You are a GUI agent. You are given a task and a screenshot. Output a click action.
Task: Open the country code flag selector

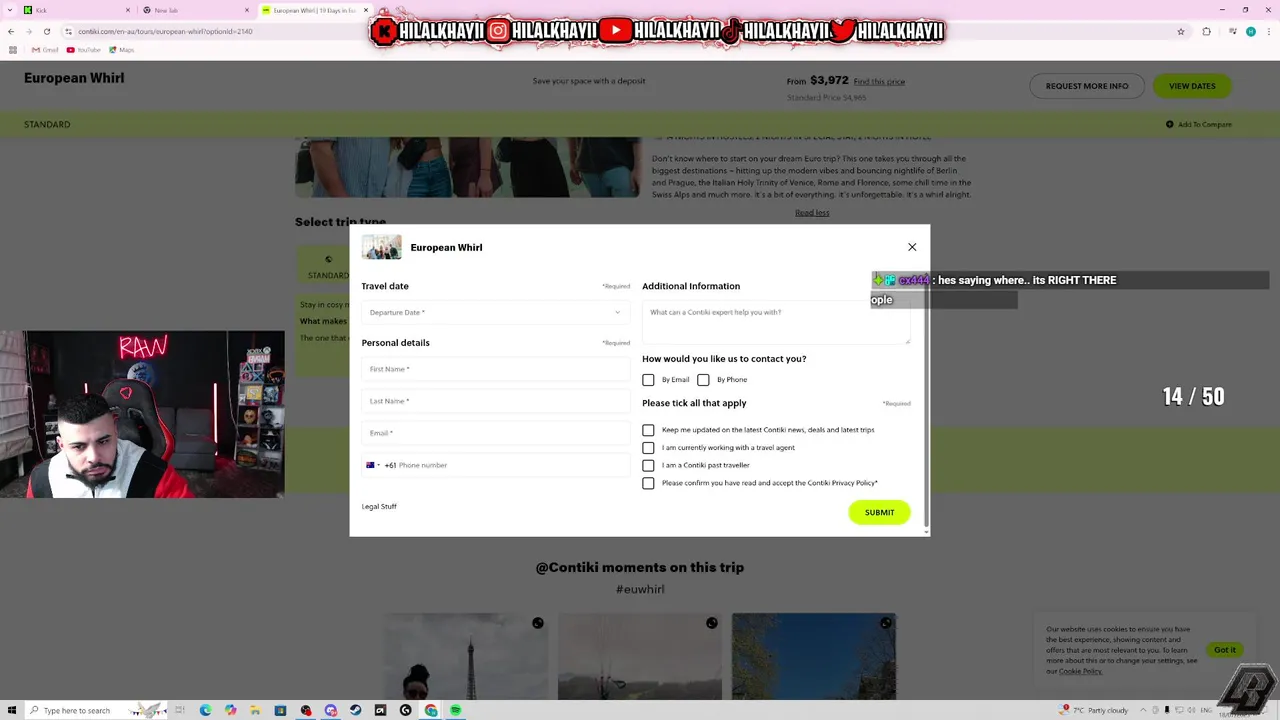click(373, 465)
